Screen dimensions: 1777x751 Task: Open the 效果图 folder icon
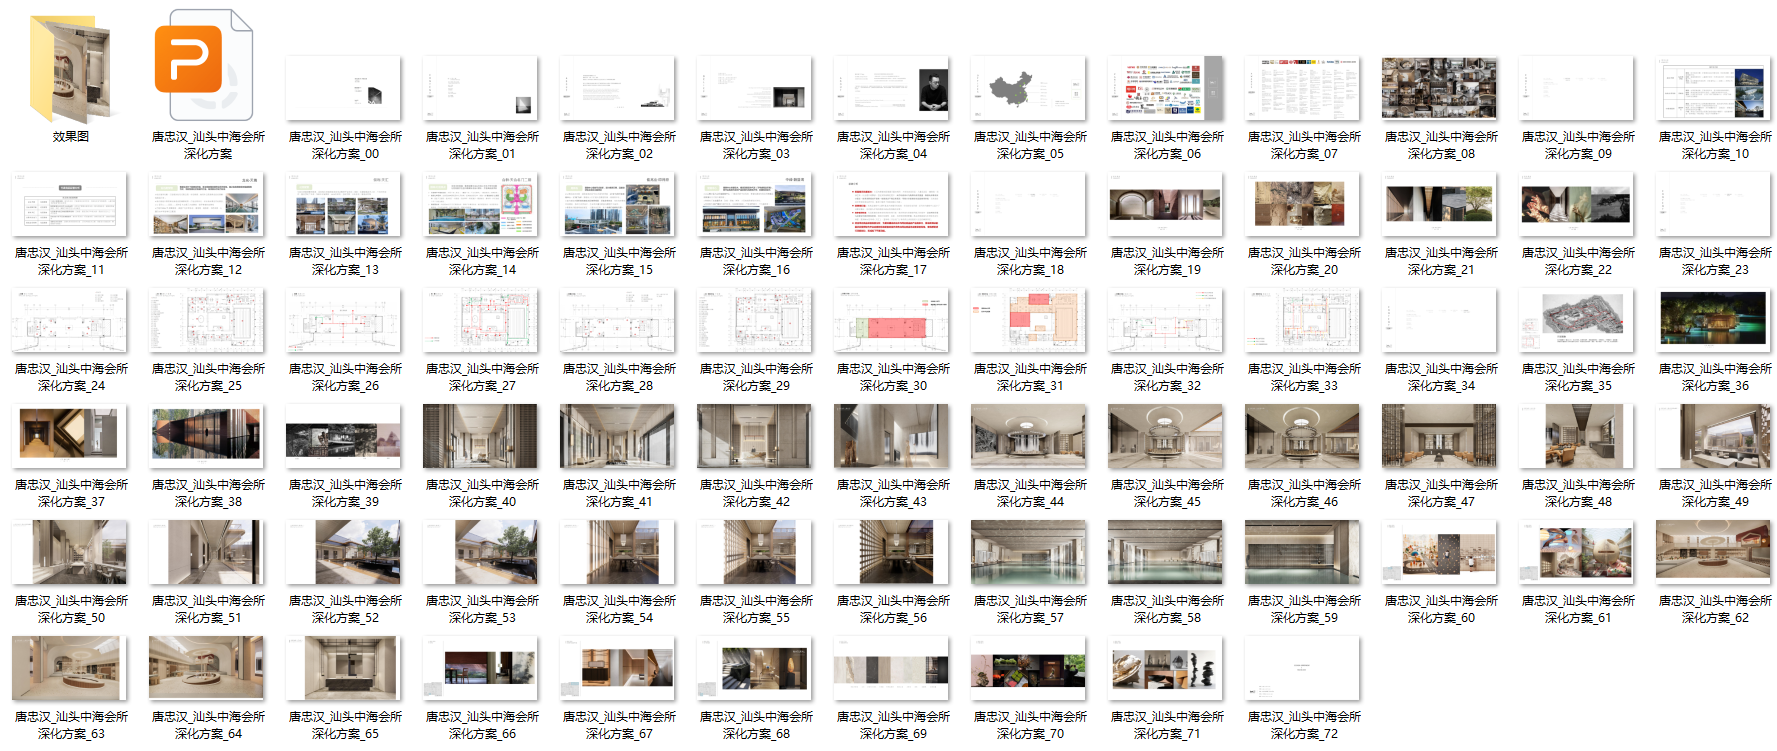[70, 70]
